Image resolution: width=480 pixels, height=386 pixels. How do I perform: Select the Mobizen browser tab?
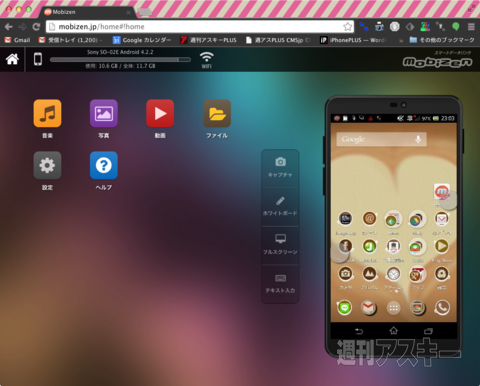87,12
